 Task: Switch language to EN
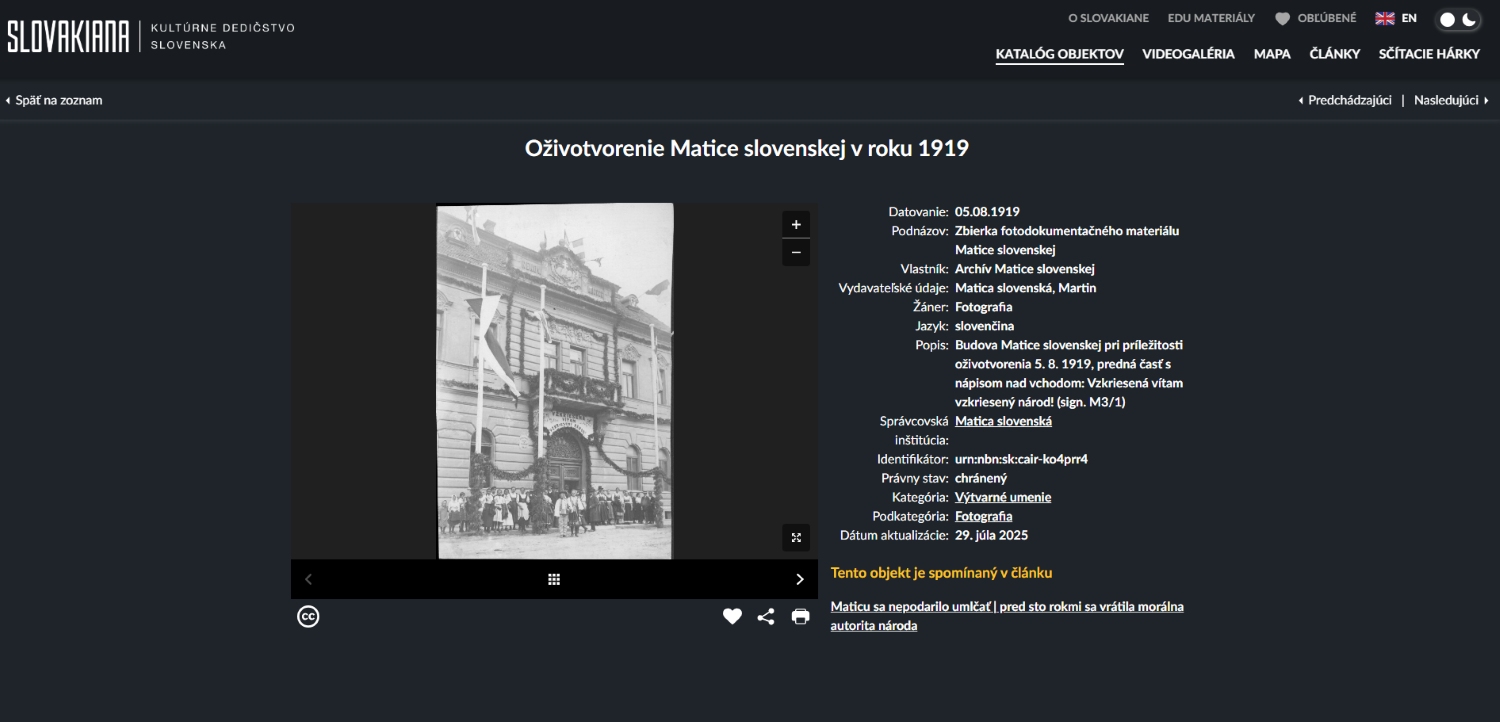pyautogui.click(x=1396, y=18)
